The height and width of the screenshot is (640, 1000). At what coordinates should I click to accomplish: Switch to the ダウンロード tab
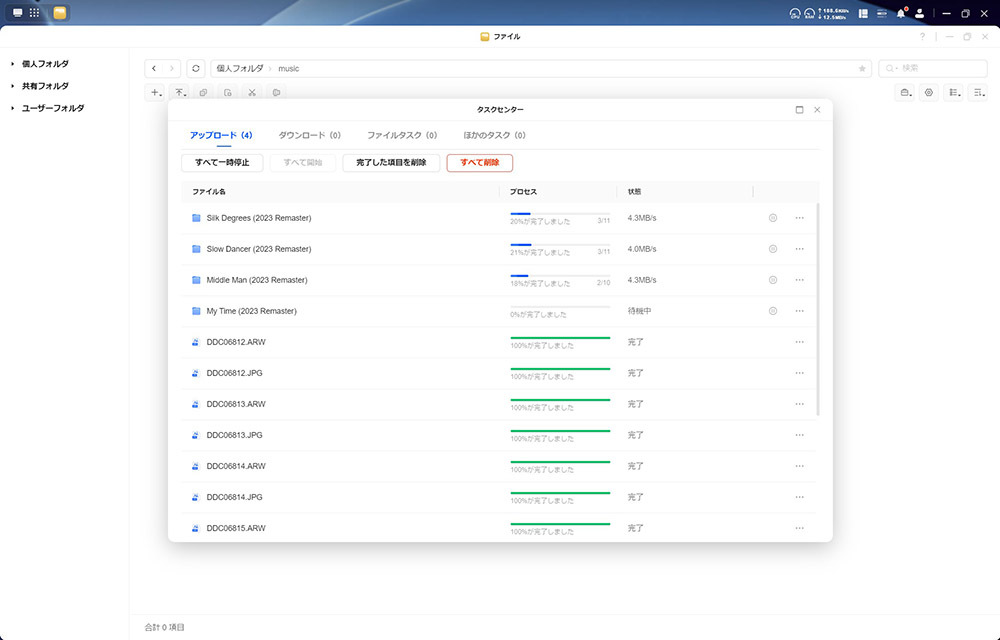point(309,135)
